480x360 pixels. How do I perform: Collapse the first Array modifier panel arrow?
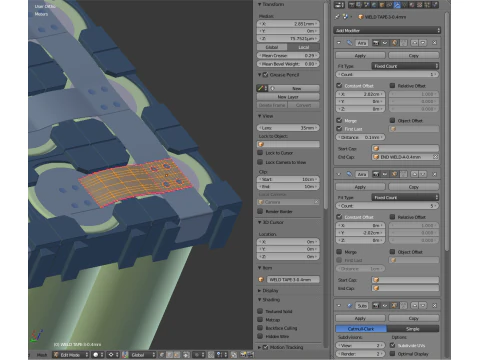(x=339, y=43)
